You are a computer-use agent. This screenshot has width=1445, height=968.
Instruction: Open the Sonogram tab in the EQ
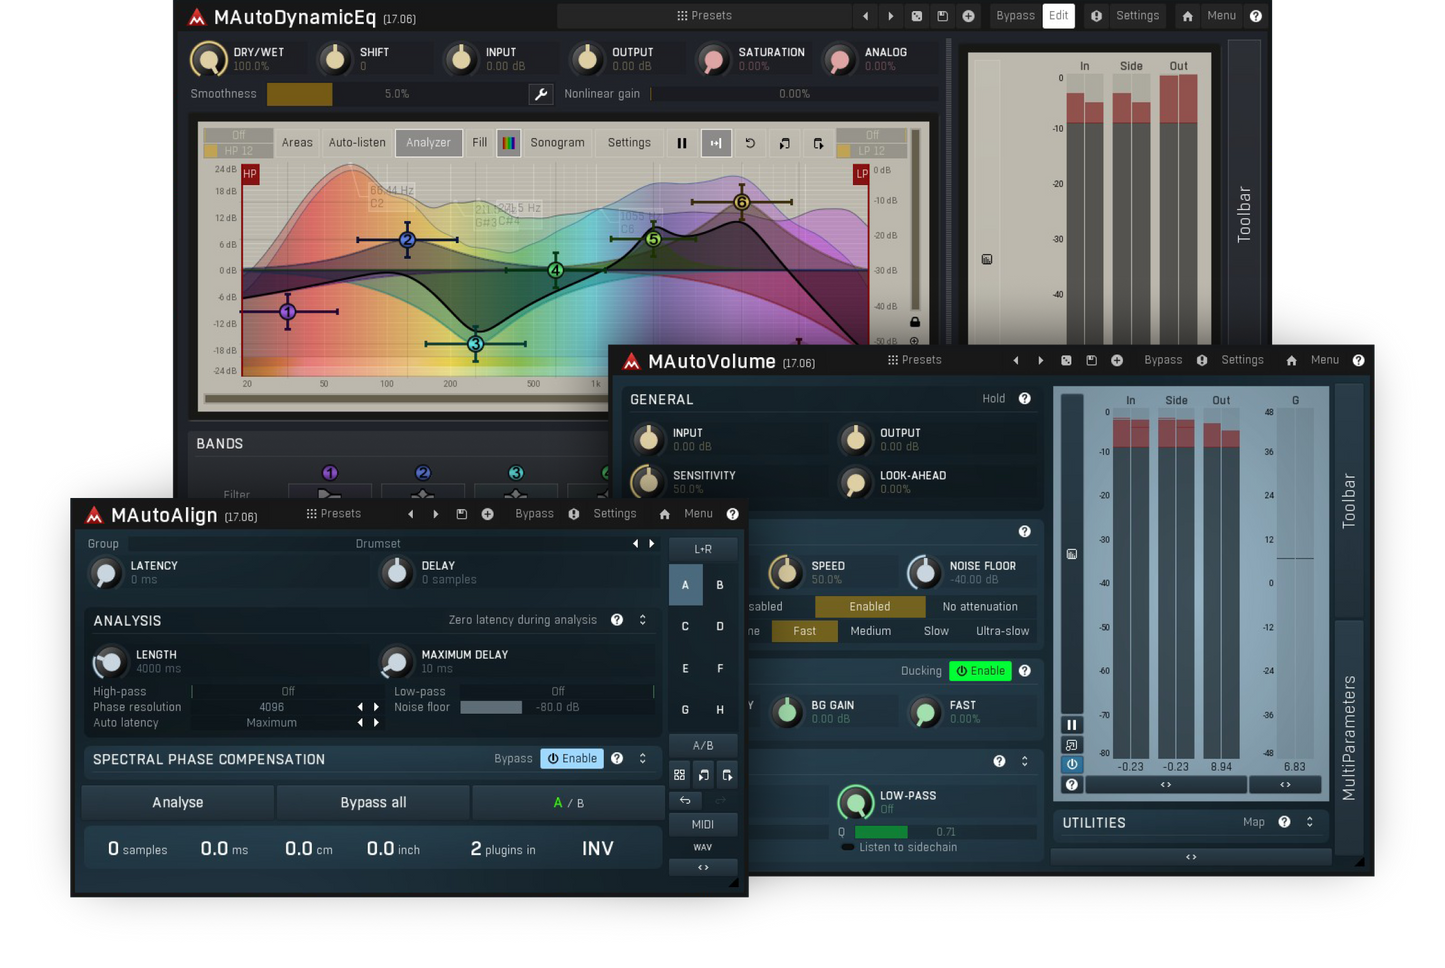tap(557, 143)
